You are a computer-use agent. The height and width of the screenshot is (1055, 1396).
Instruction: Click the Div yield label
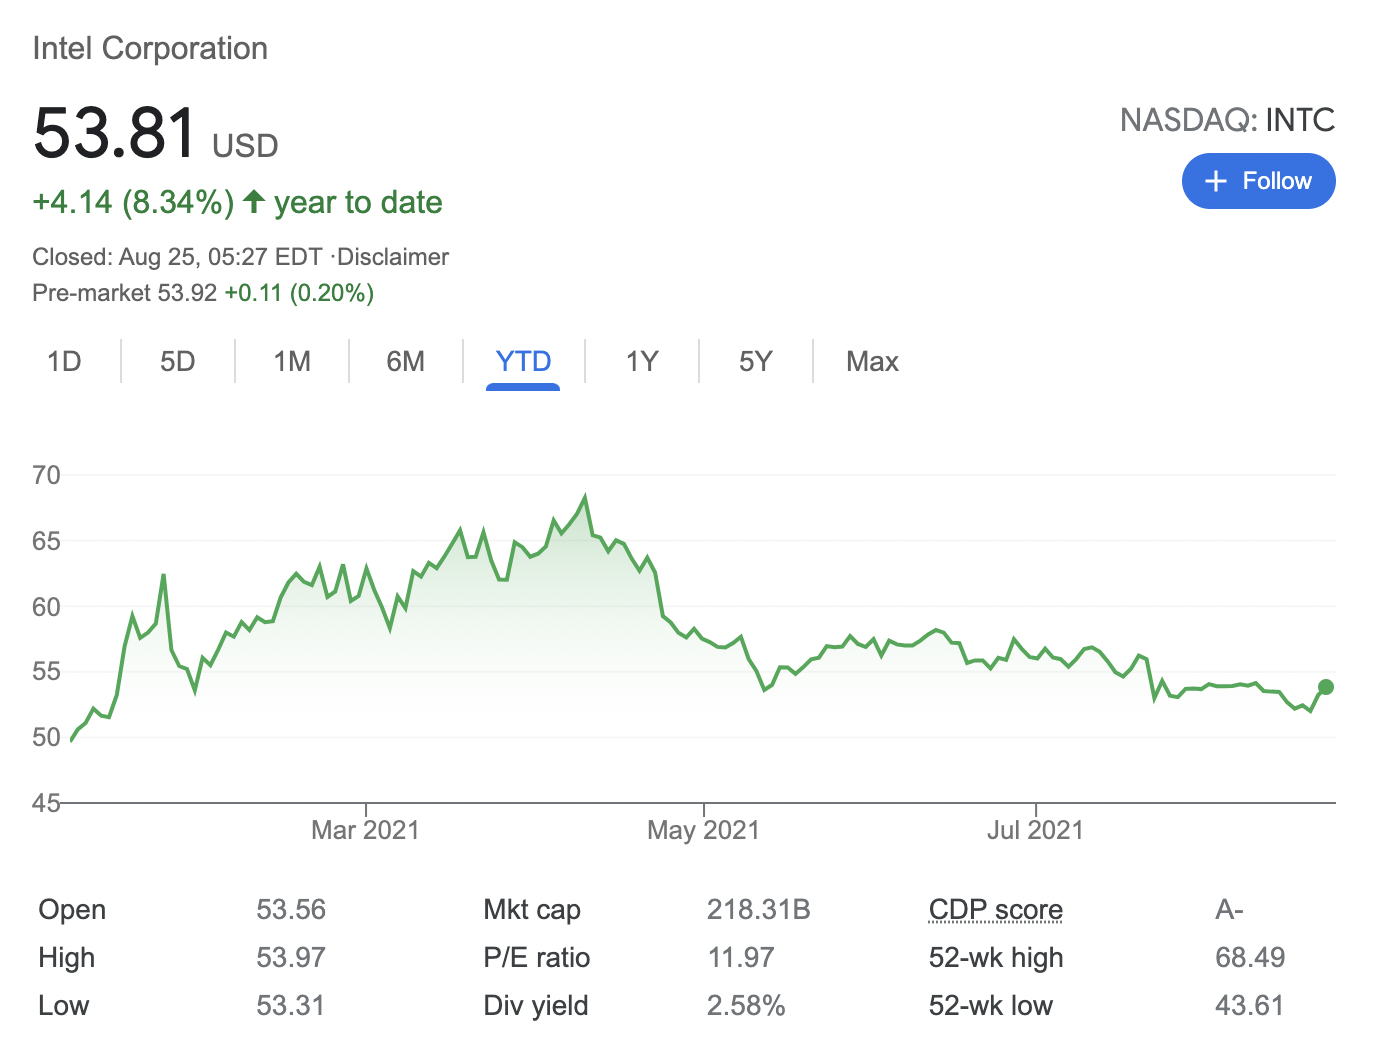(x=536, y=1005)
